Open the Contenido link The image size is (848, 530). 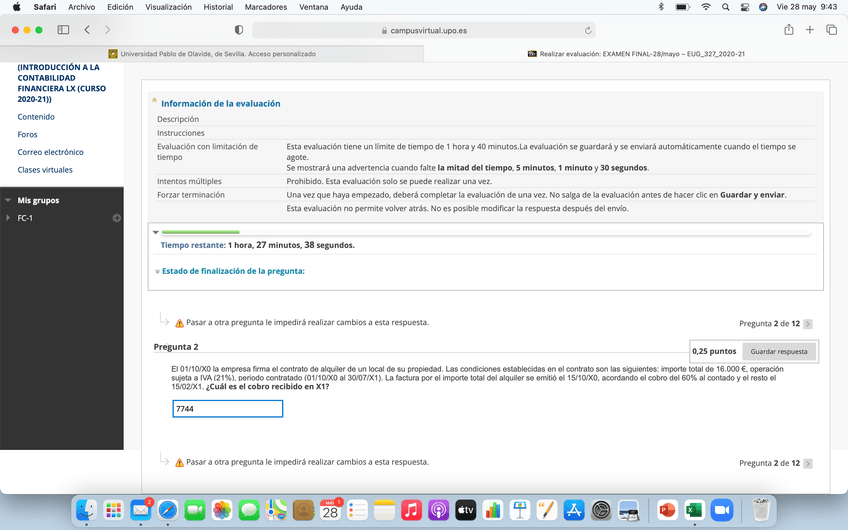[36, 117]
